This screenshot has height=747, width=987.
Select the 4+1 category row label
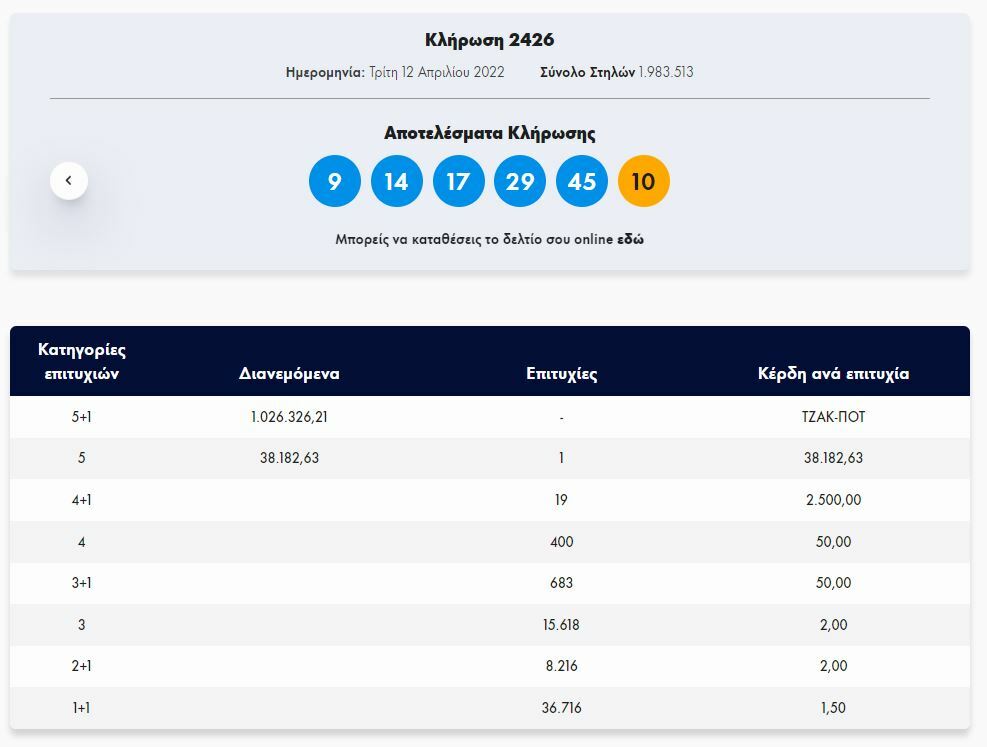[82, 500]
